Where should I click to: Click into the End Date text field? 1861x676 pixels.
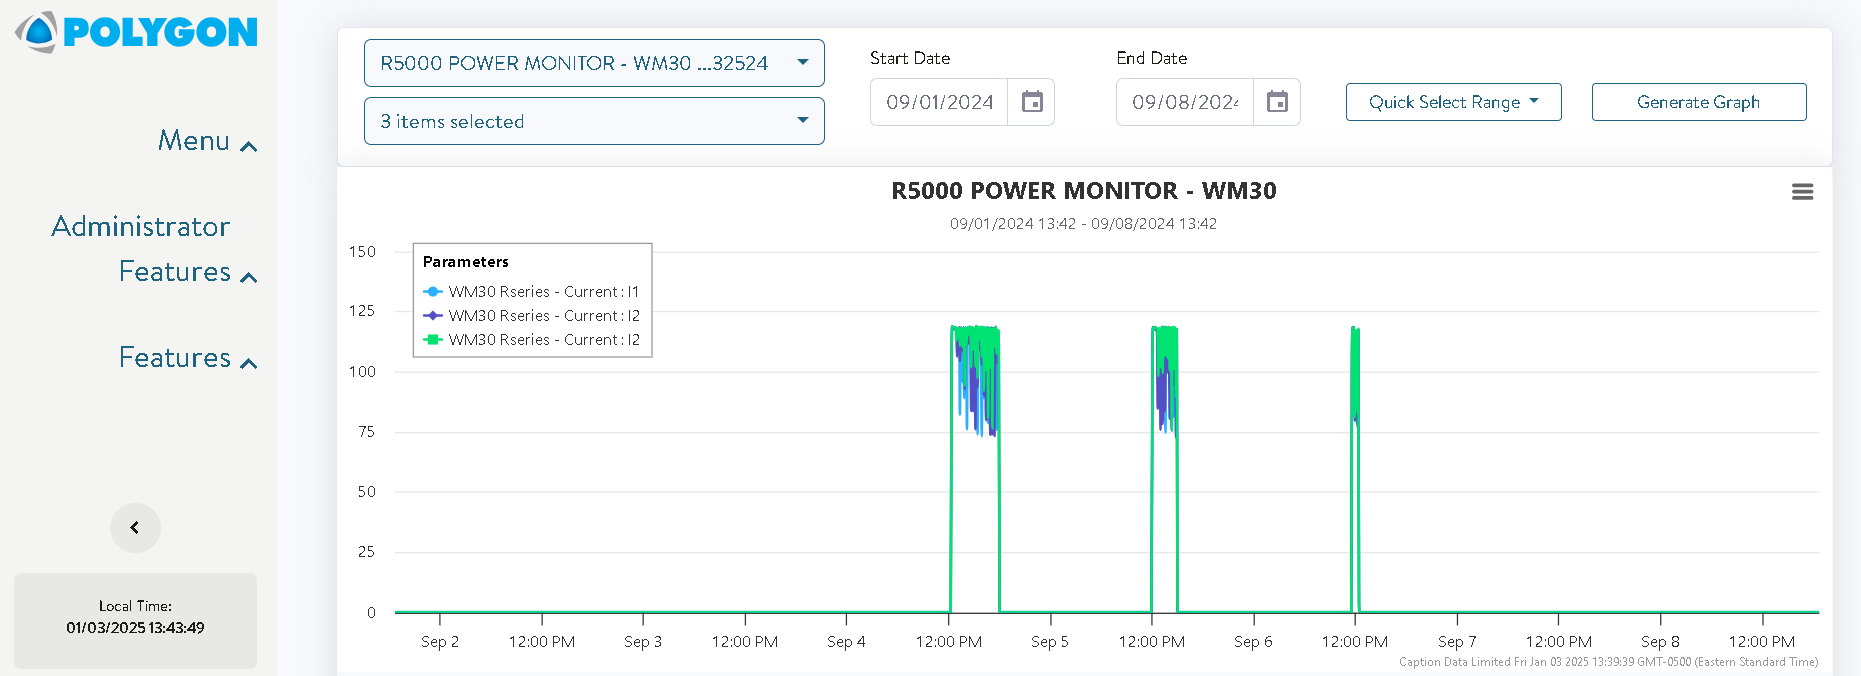1185,102
